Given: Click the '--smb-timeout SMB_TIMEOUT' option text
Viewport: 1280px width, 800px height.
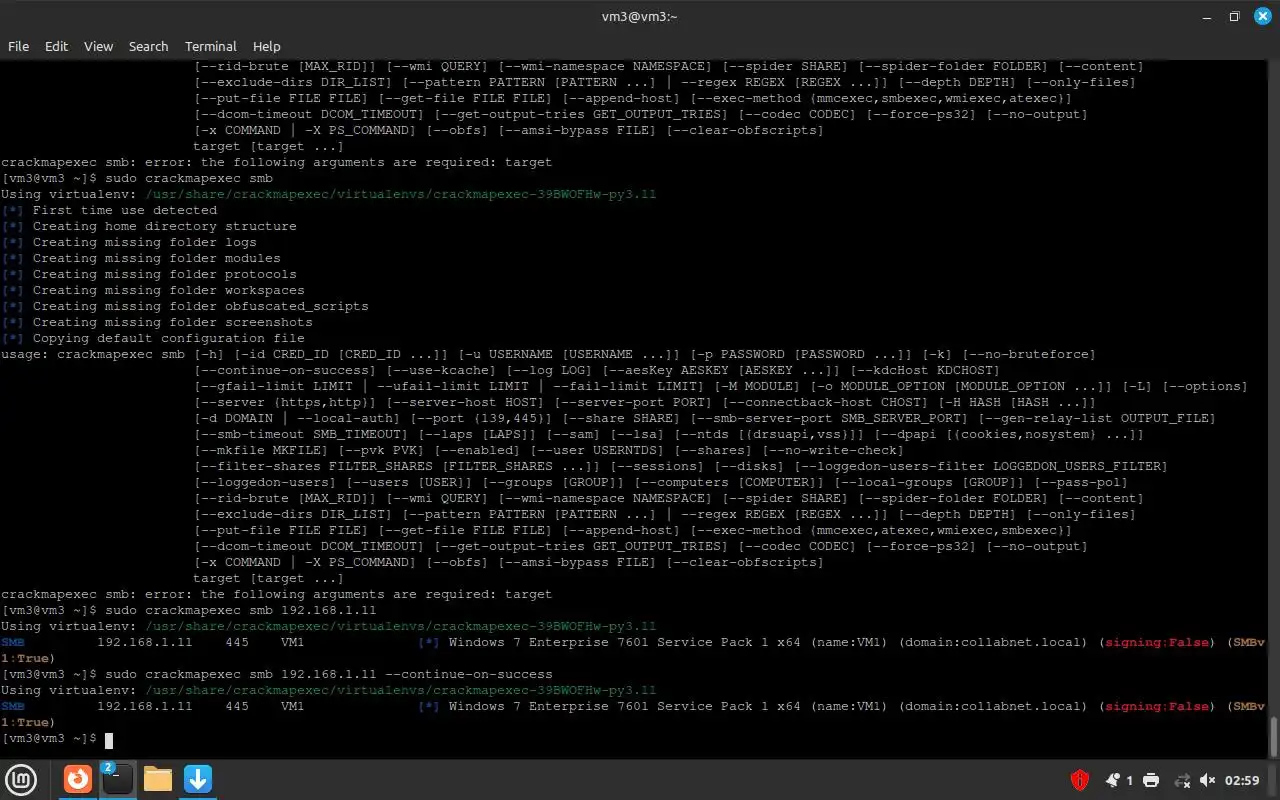Looking at the screenshot, I should coord(302,434).
